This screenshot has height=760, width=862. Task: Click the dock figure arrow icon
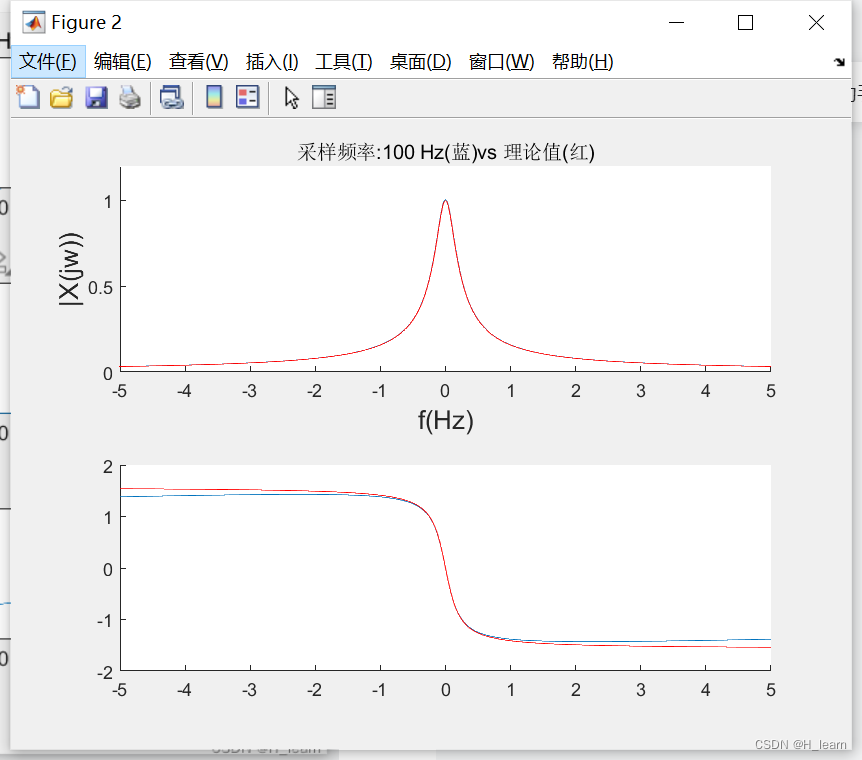(839, 62)
